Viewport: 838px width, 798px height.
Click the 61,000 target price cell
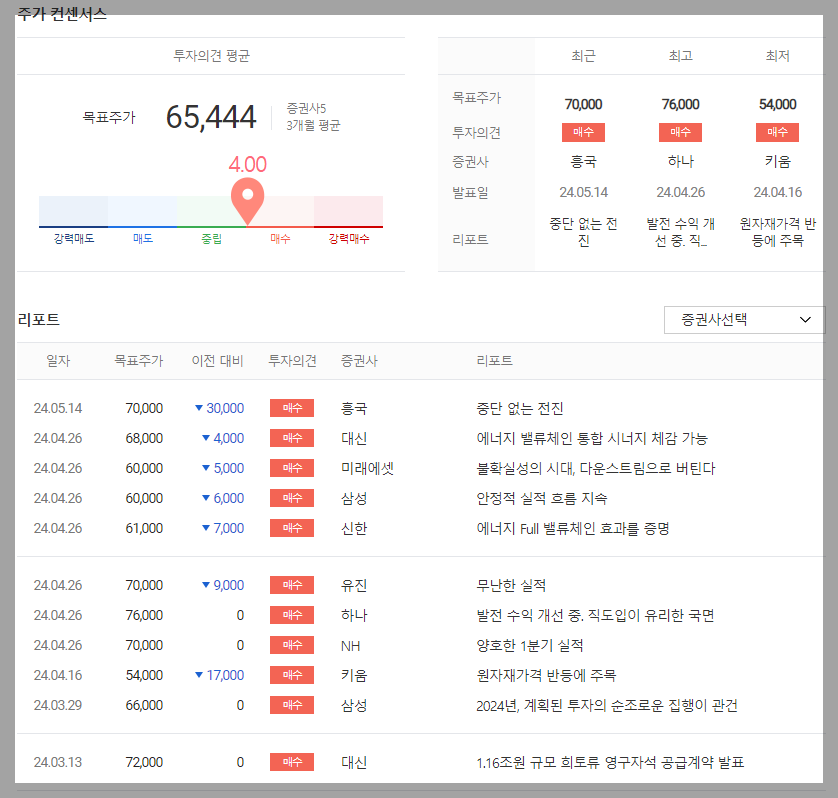pos(144,528)
